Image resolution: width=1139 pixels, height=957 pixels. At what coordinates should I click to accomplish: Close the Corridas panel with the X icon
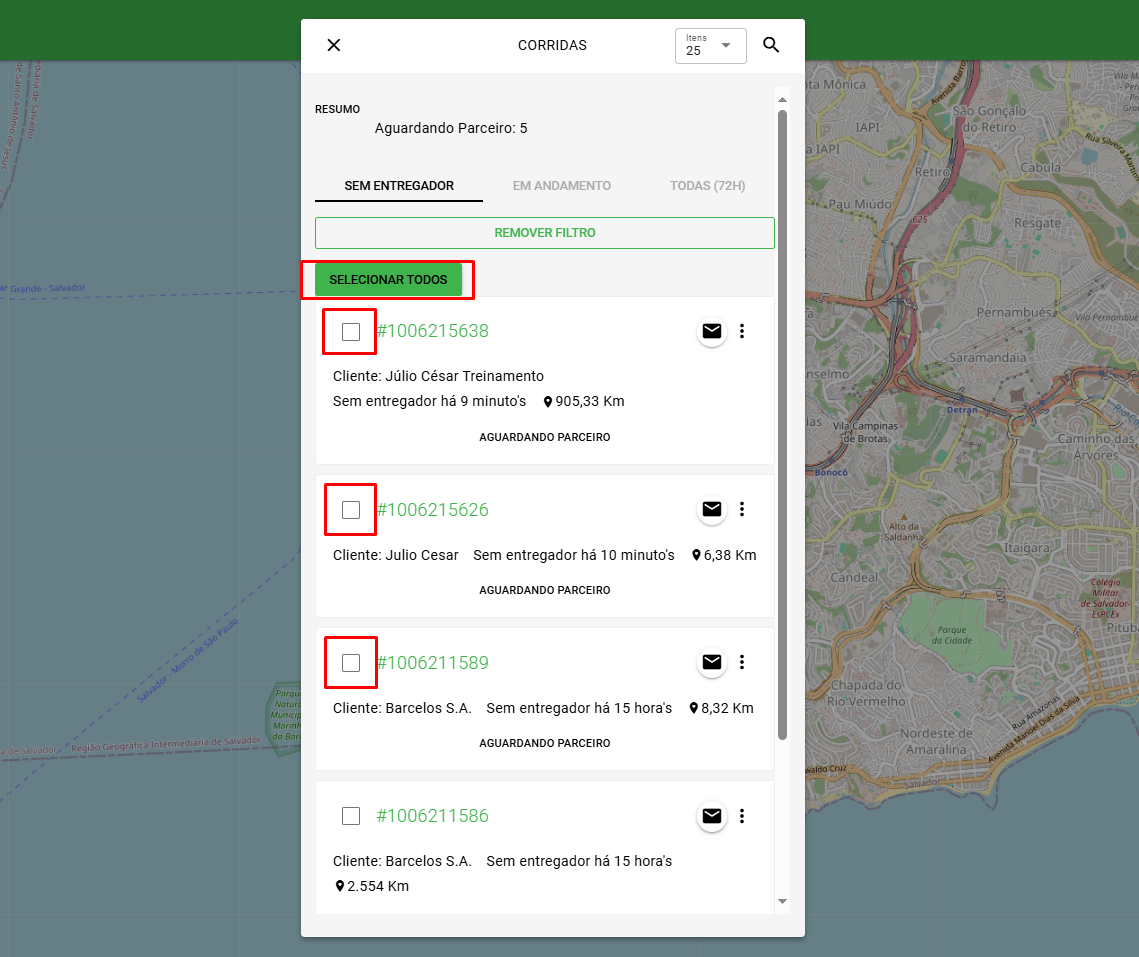pyautogui.click(x=334, y=45)
